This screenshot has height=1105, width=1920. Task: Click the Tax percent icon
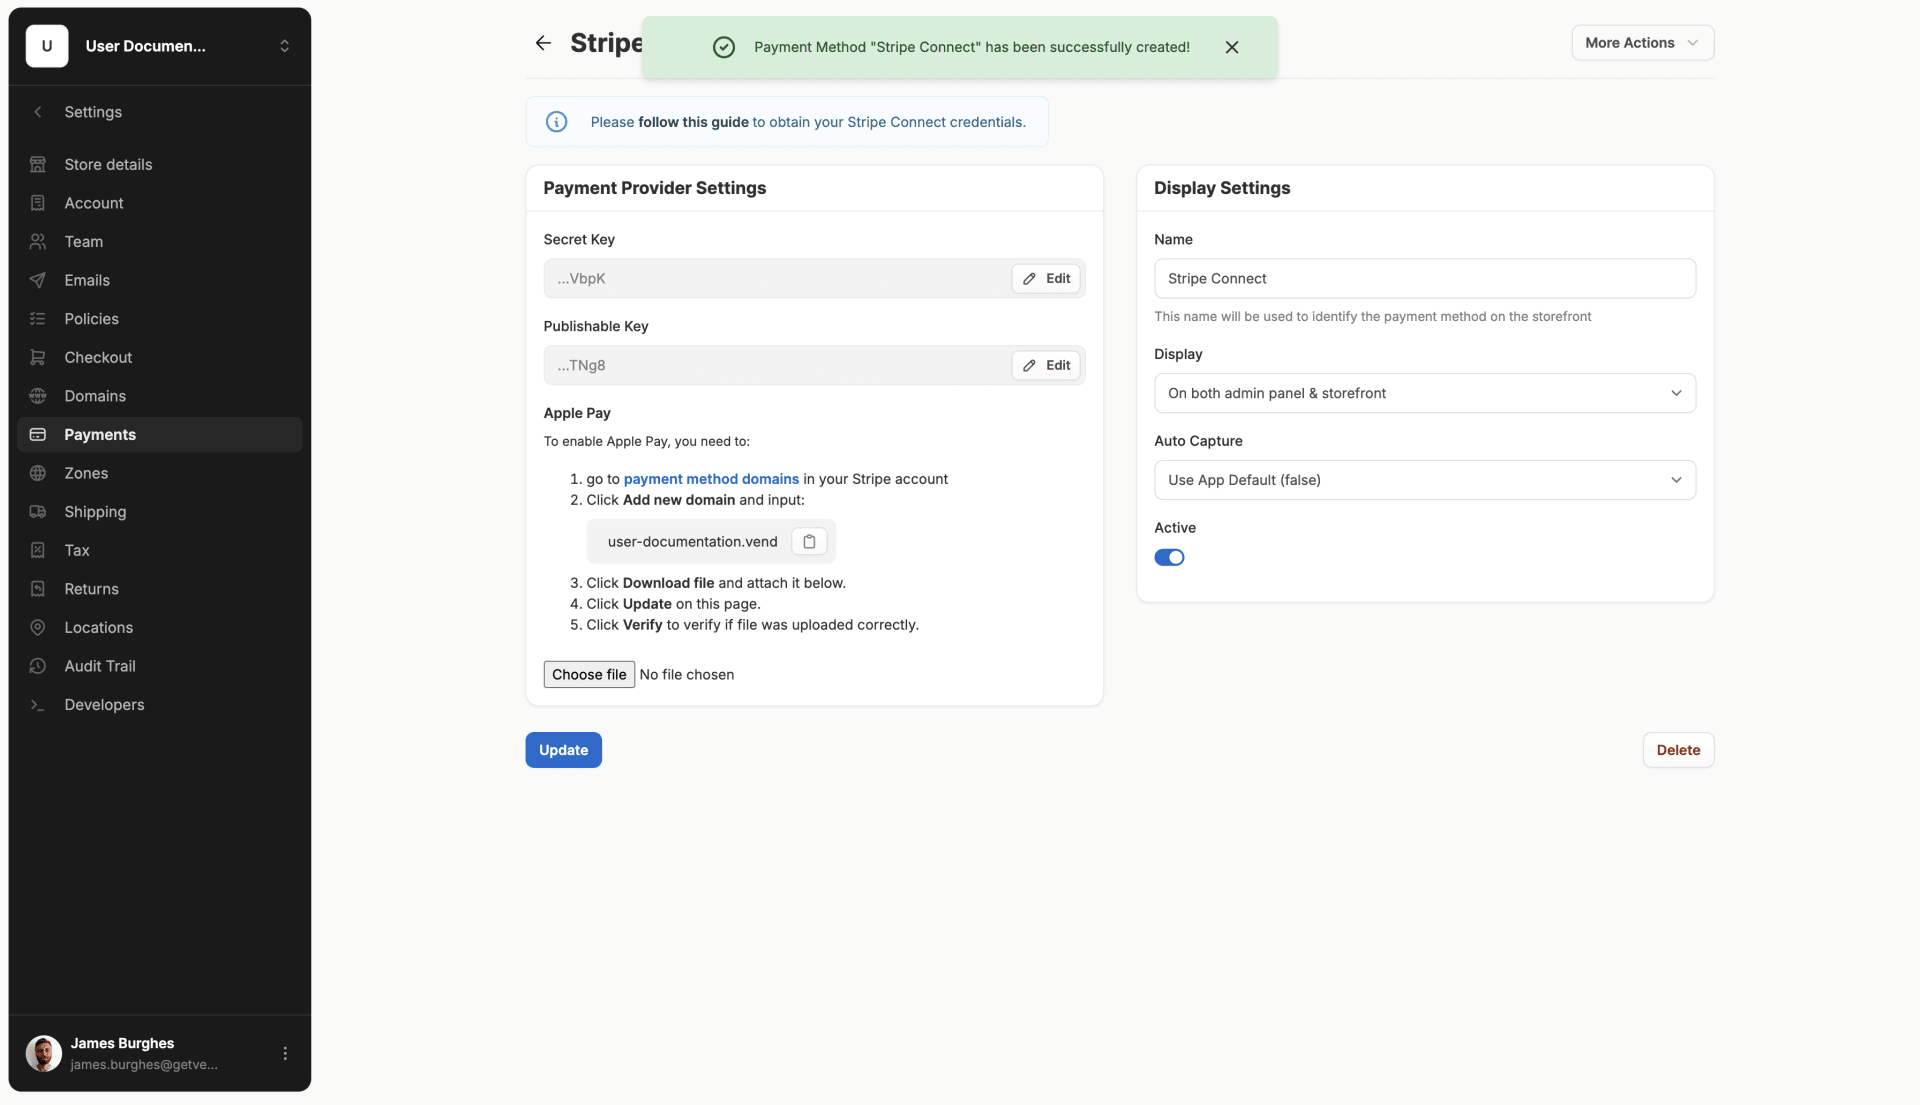38,550
